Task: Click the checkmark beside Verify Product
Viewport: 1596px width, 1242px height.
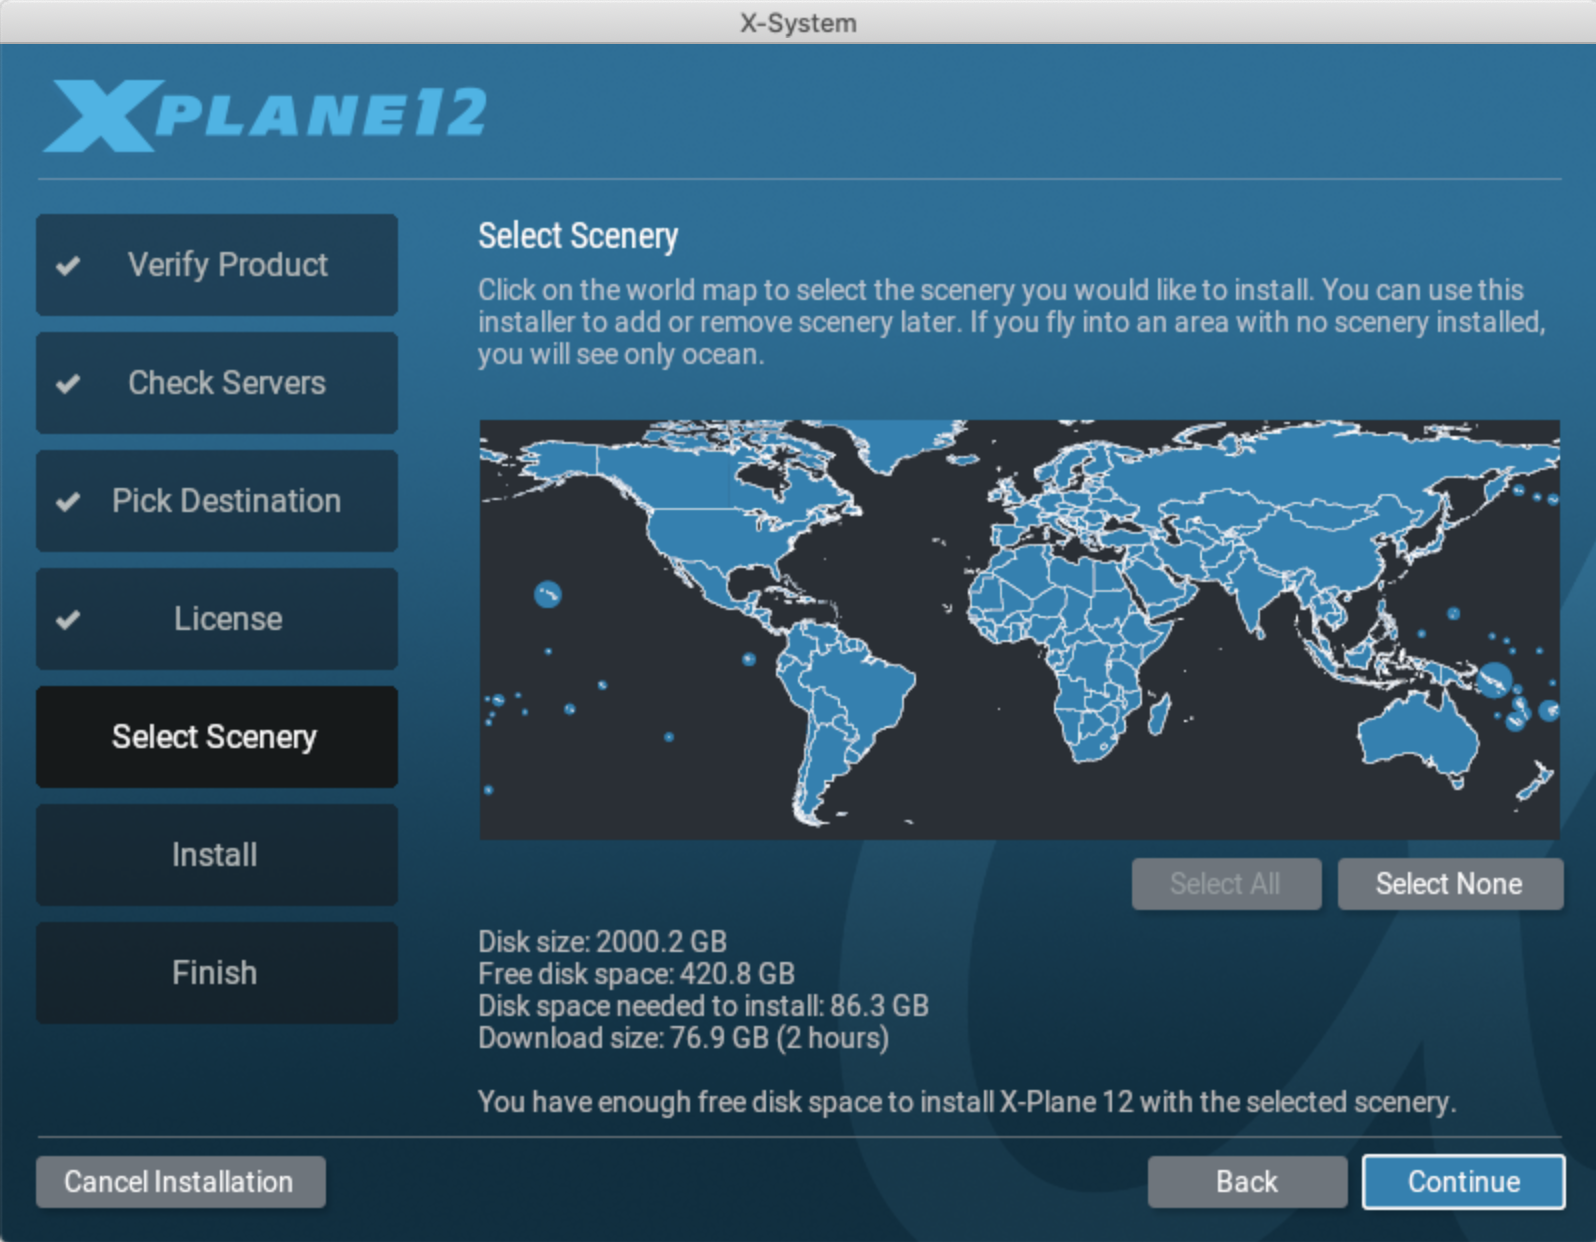Action: 68,266
